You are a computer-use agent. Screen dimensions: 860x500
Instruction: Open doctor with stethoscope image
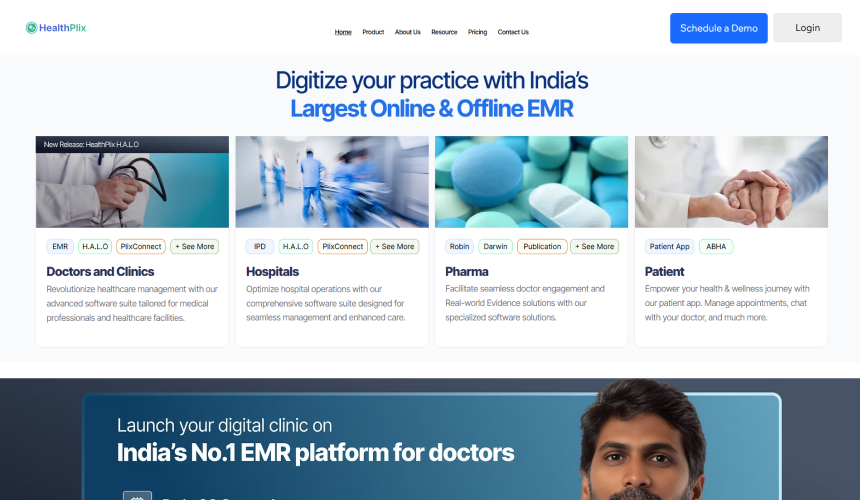coord(132,190)
